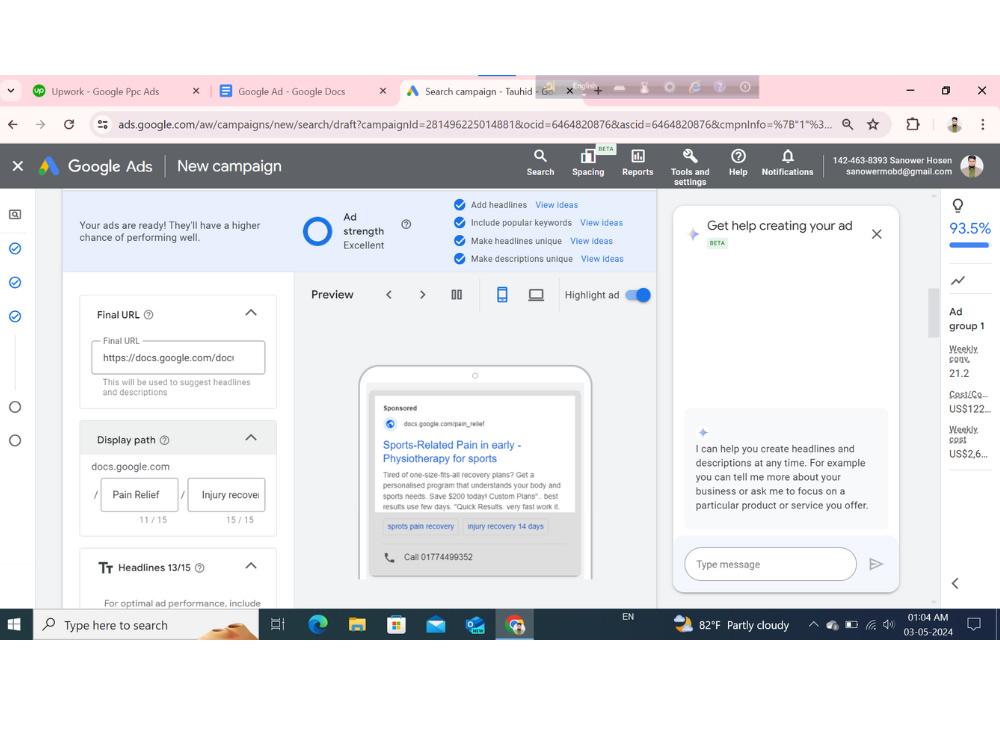
Task: Open Display path help icon
Action: pyautogui.click(x=165, y=440)
